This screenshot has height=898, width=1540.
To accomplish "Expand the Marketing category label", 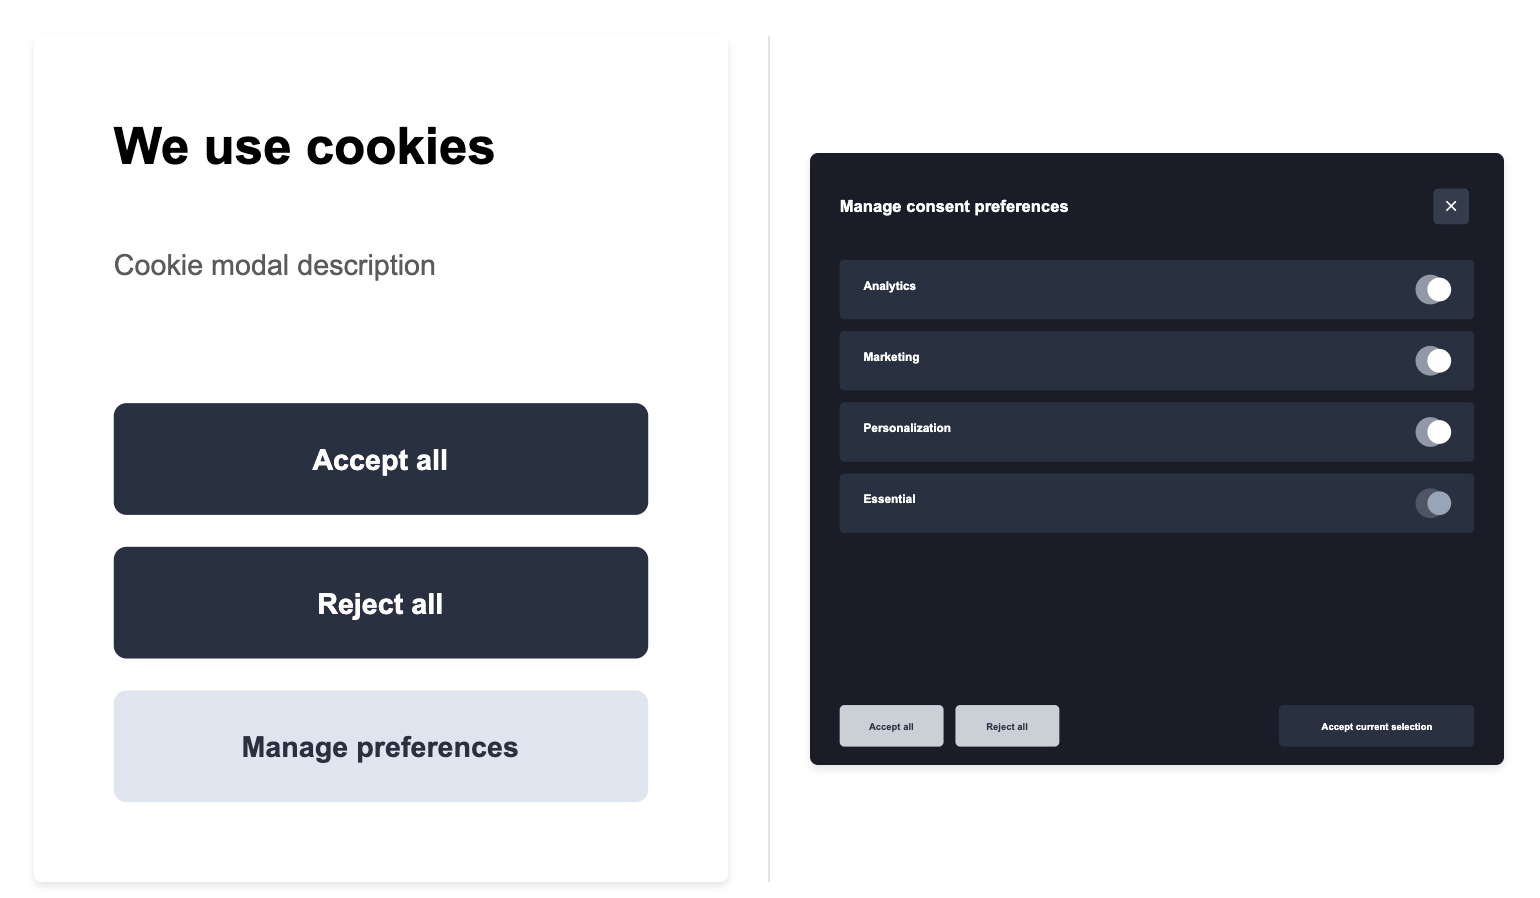I will tap(891, 357).
